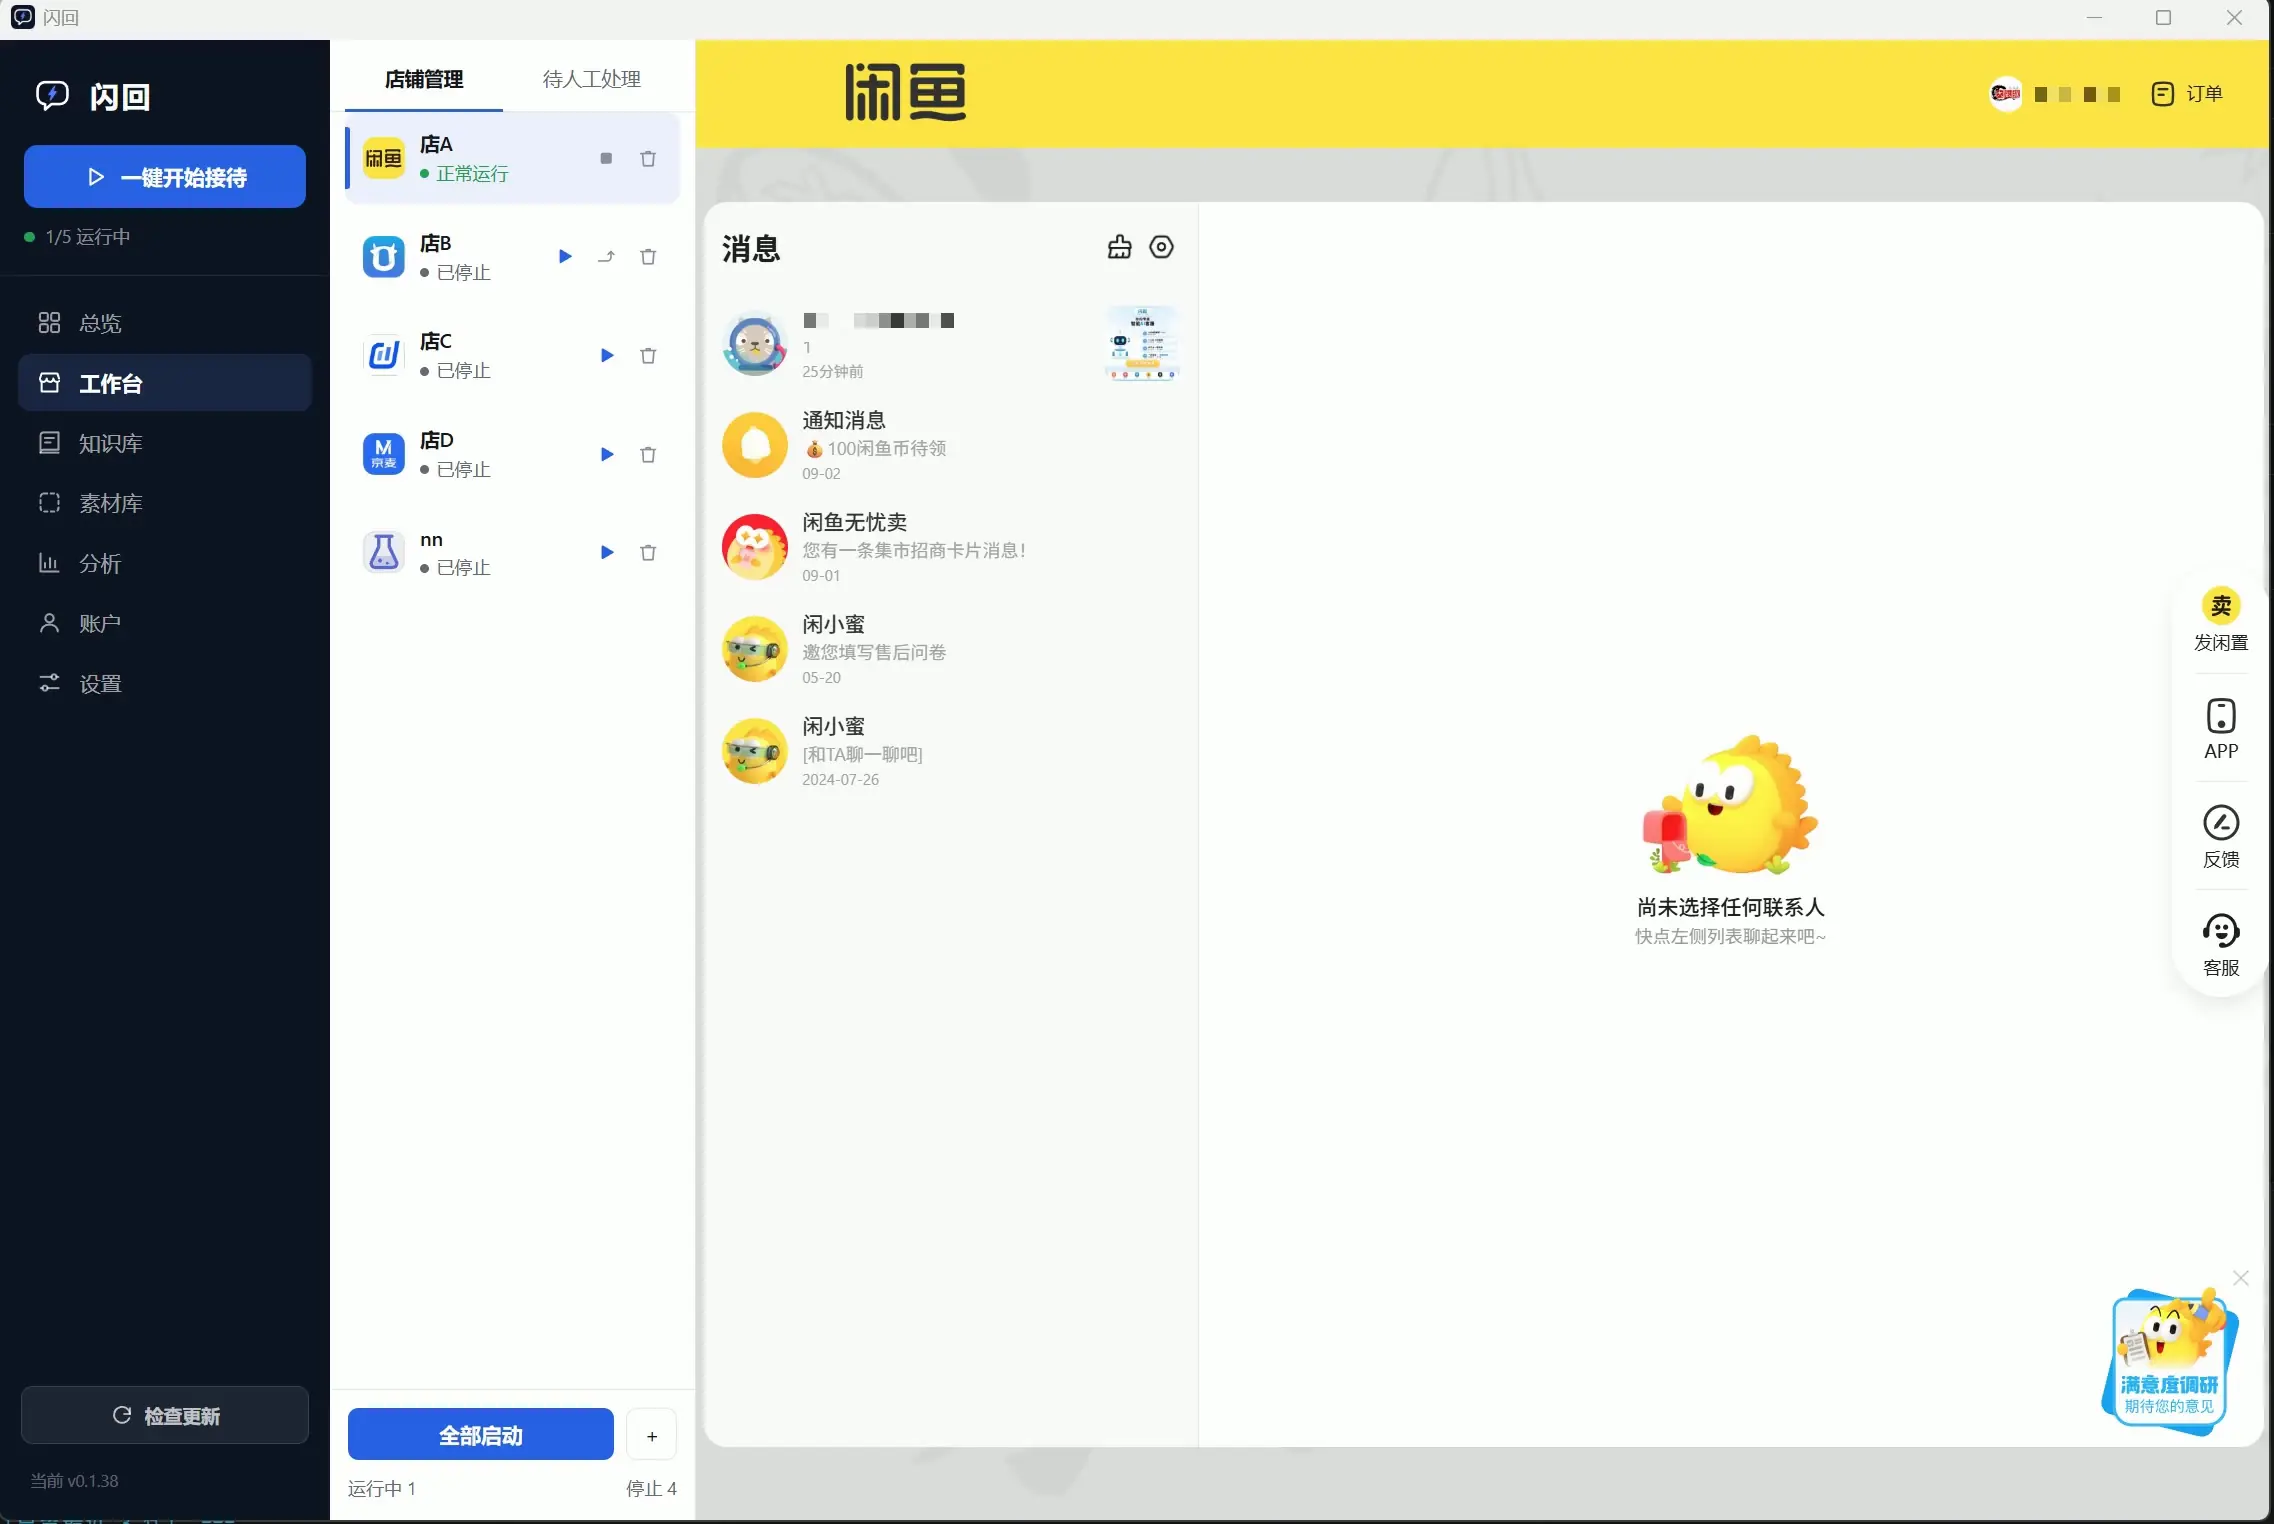Start 店B with the play icon
2274x1524 pixels.
click(565, 257)
